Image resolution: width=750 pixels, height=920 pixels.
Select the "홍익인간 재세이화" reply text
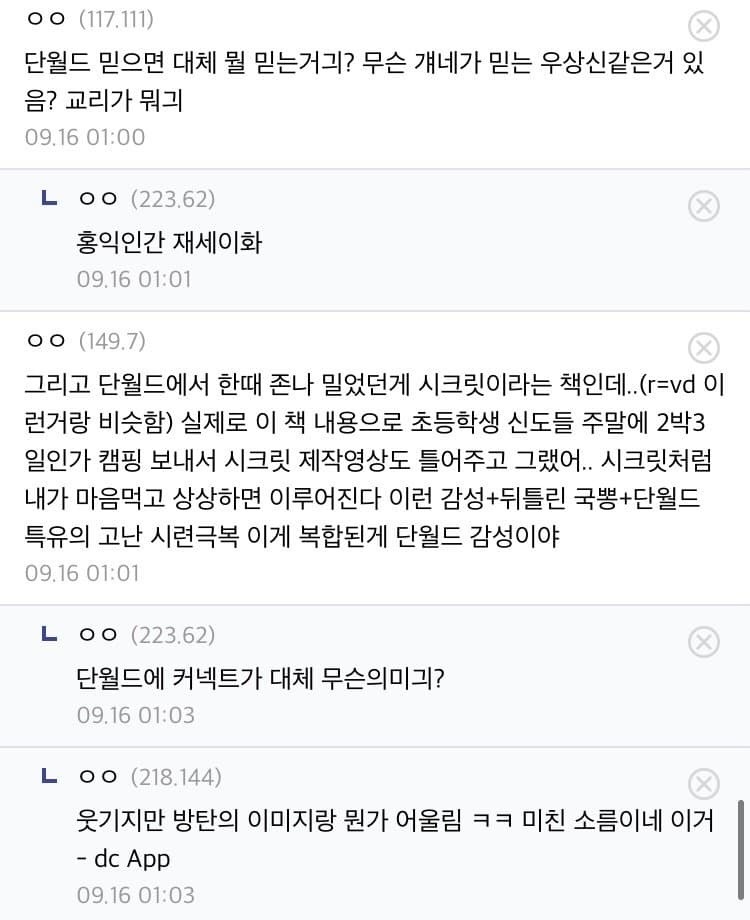pyautogui.click(x=169, y=241)
